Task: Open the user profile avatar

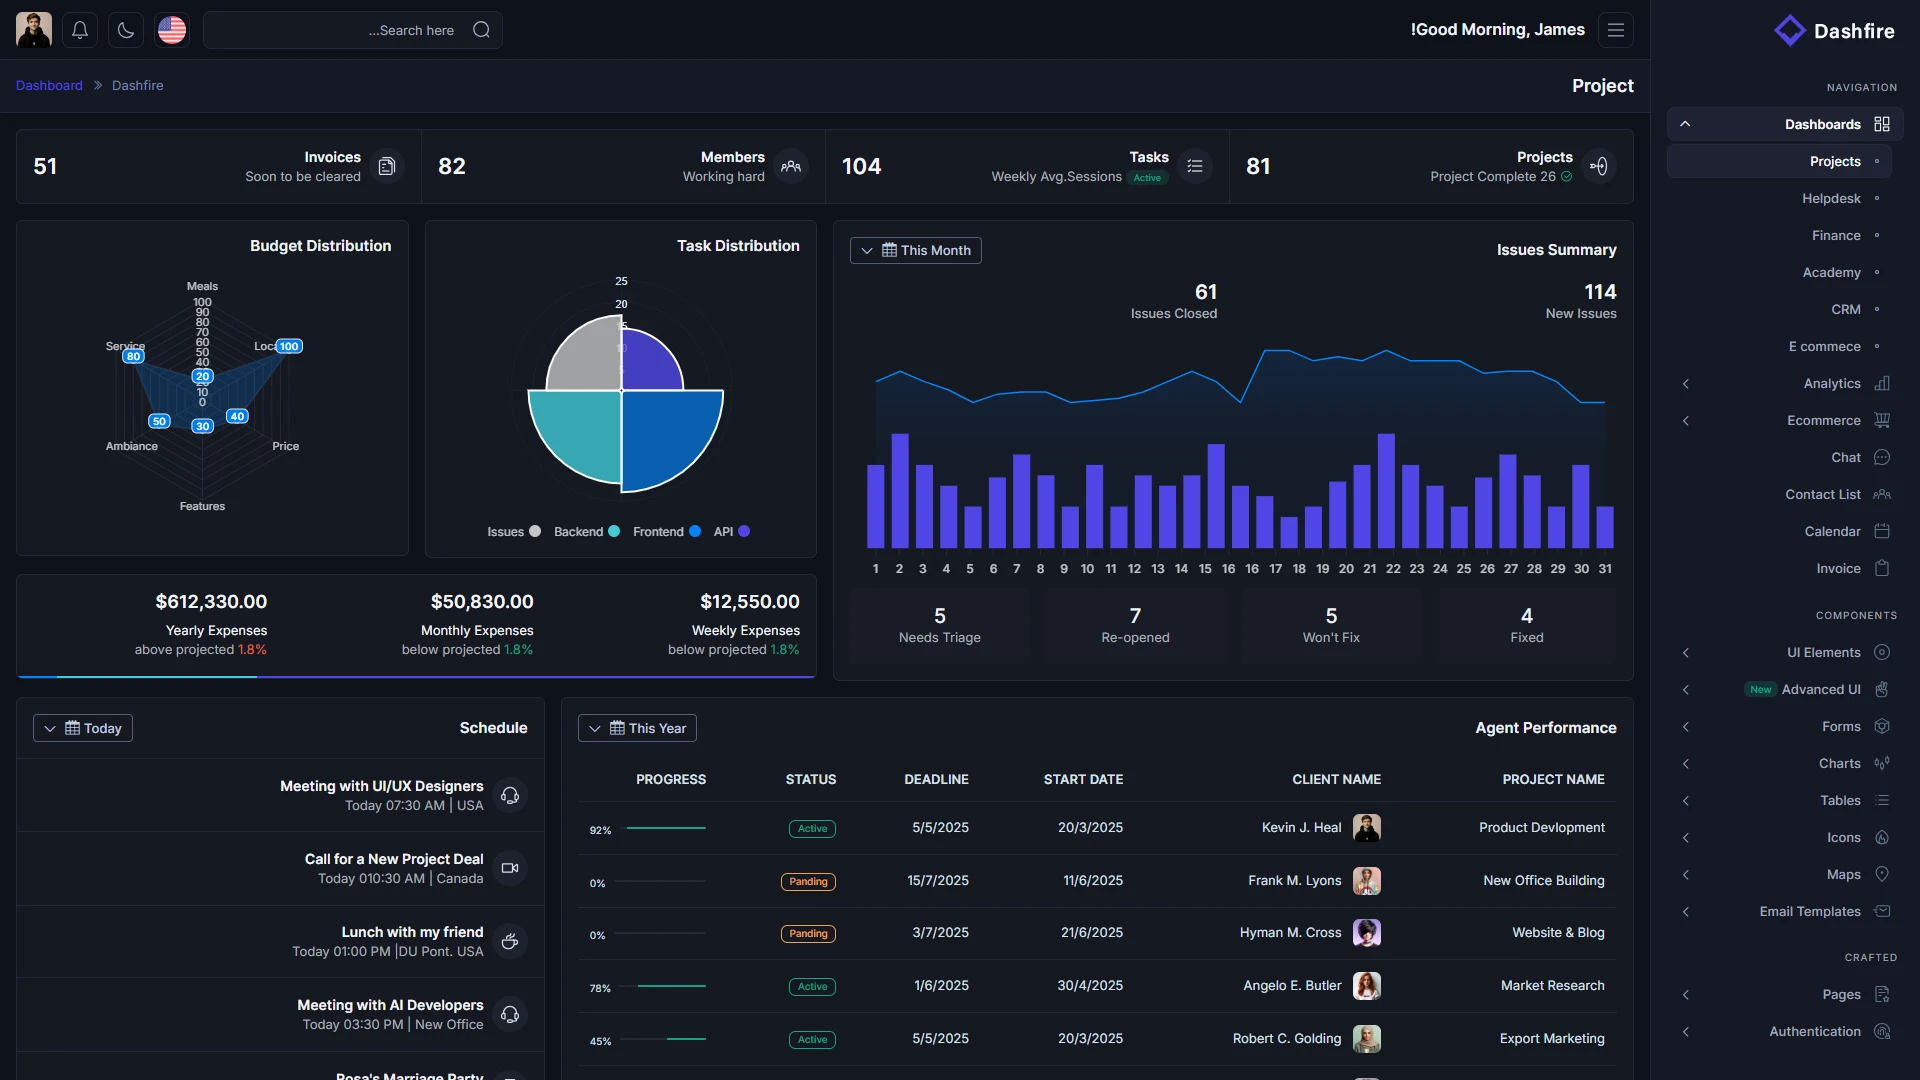Action: tap(34, 30)
